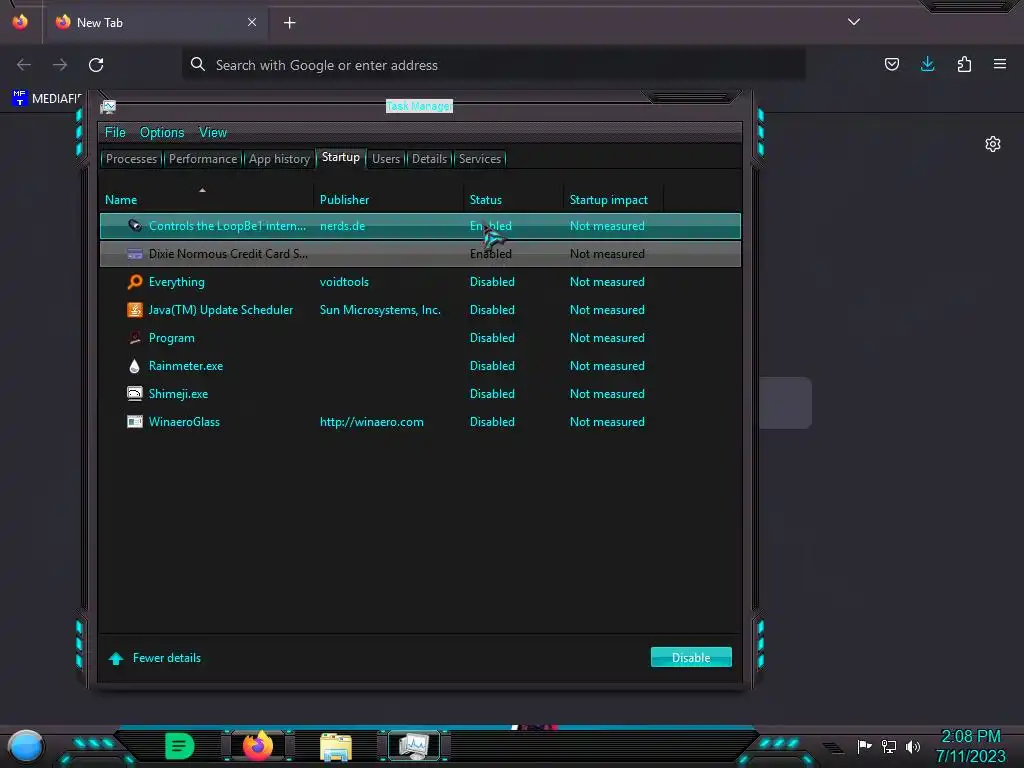Click the Fewer details link
The width and height of the screenshot is (1024, 768).
pyautogui.click(x=167, y=658)
